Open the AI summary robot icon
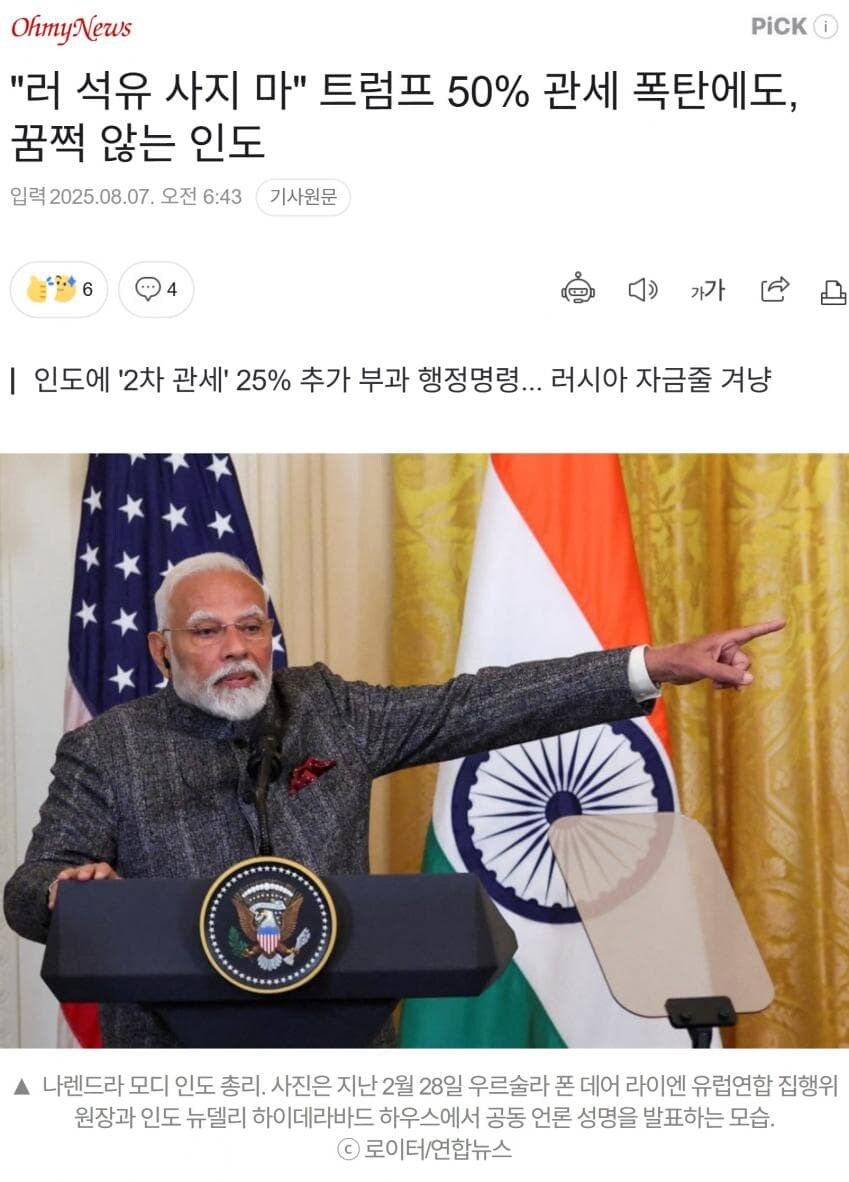 pyautogui.click(x=578, y=289)
